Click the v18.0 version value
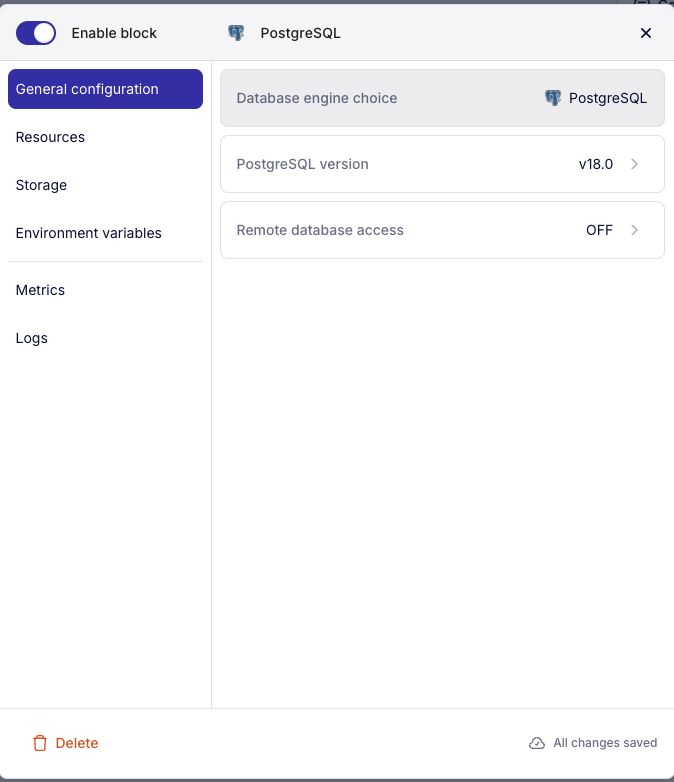674x782 pixels. [x=596, y=164]
